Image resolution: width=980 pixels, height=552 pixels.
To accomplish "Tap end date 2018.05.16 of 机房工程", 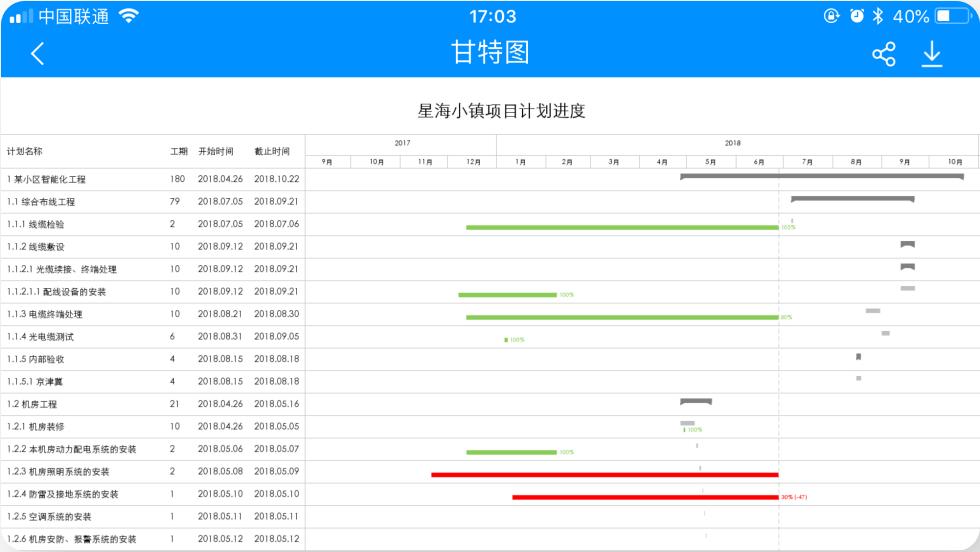I will [x=276, y=404].
